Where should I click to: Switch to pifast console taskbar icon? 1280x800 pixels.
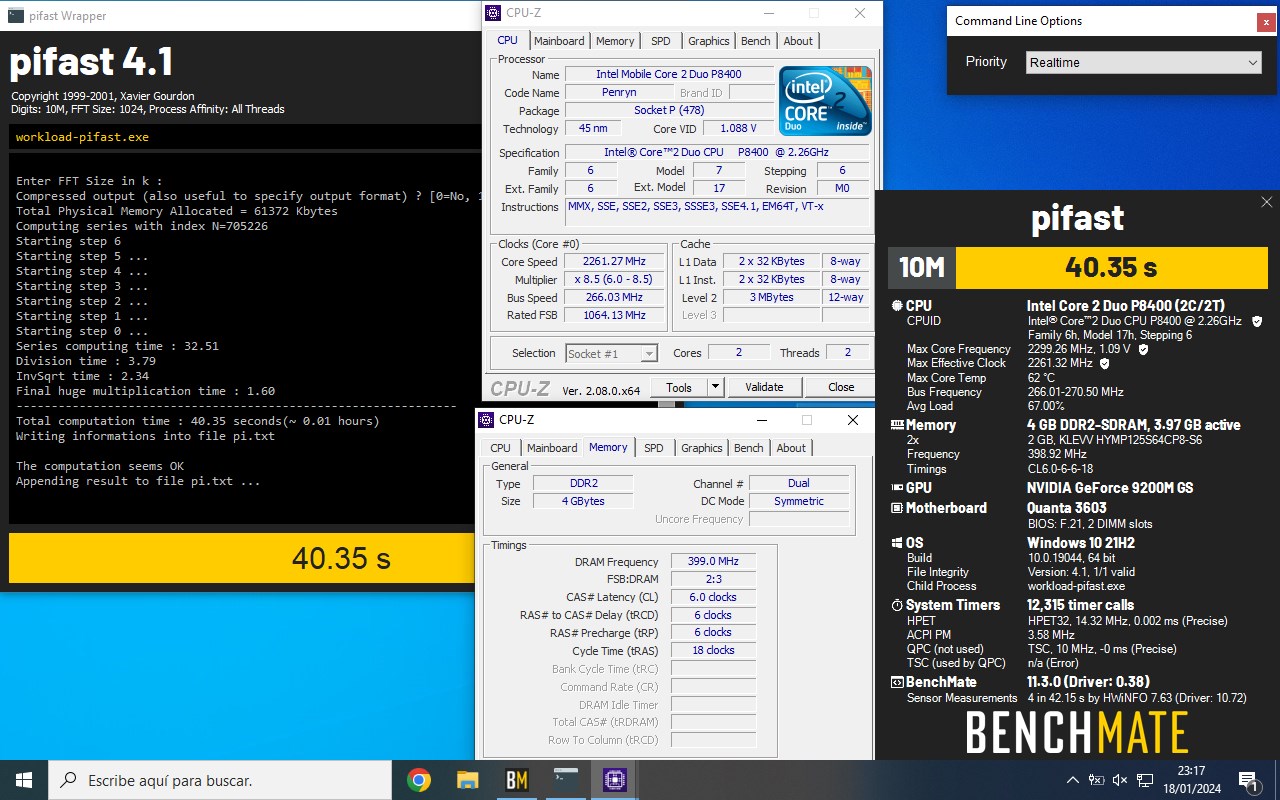566,780
